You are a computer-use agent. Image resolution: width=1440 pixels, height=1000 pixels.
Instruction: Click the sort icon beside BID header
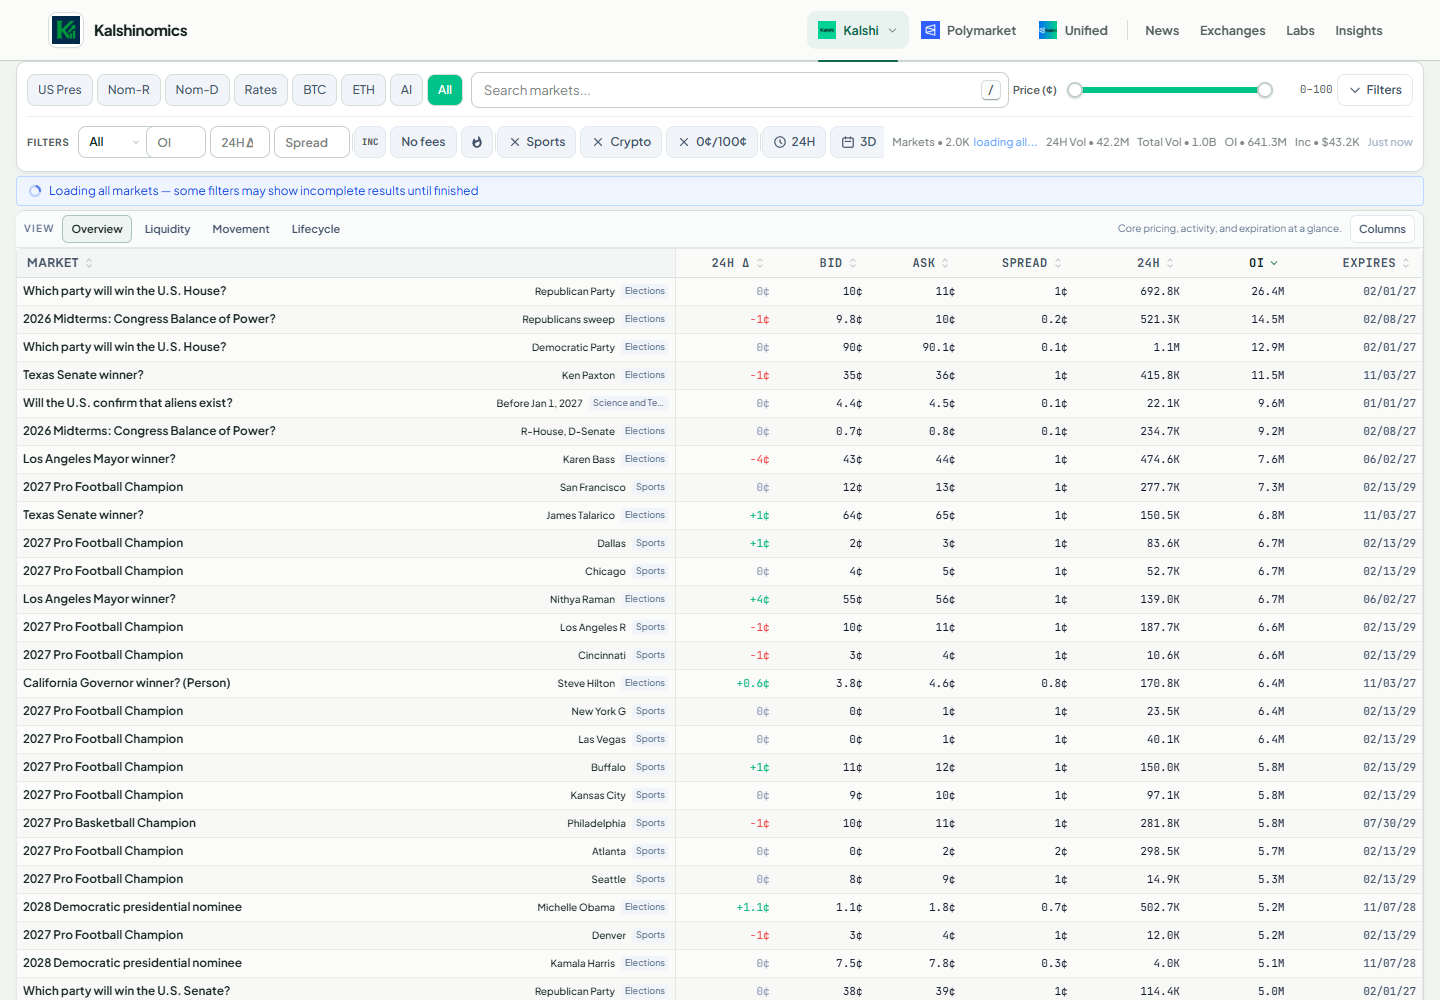click(x=853, y=263)
